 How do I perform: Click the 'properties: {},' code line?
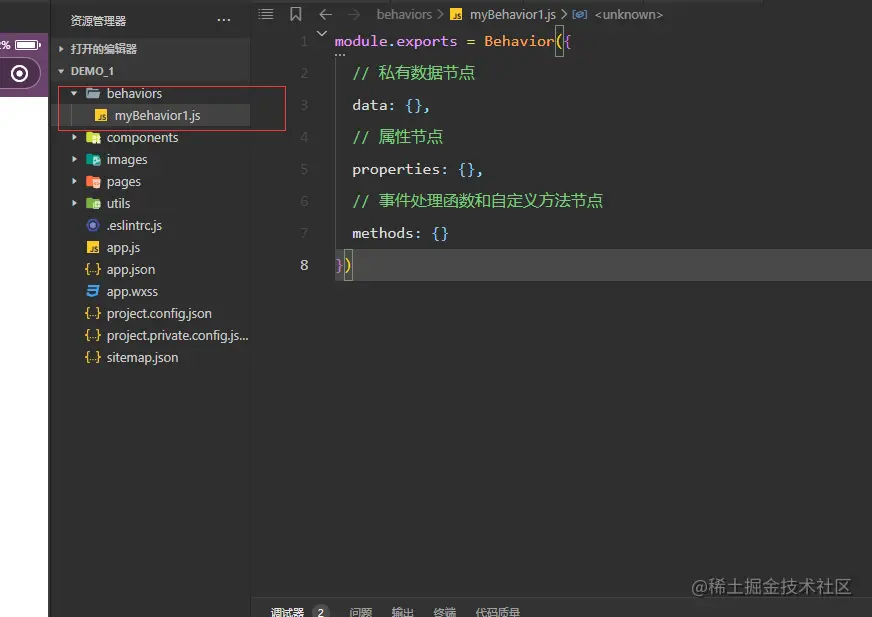click(417, 169)
